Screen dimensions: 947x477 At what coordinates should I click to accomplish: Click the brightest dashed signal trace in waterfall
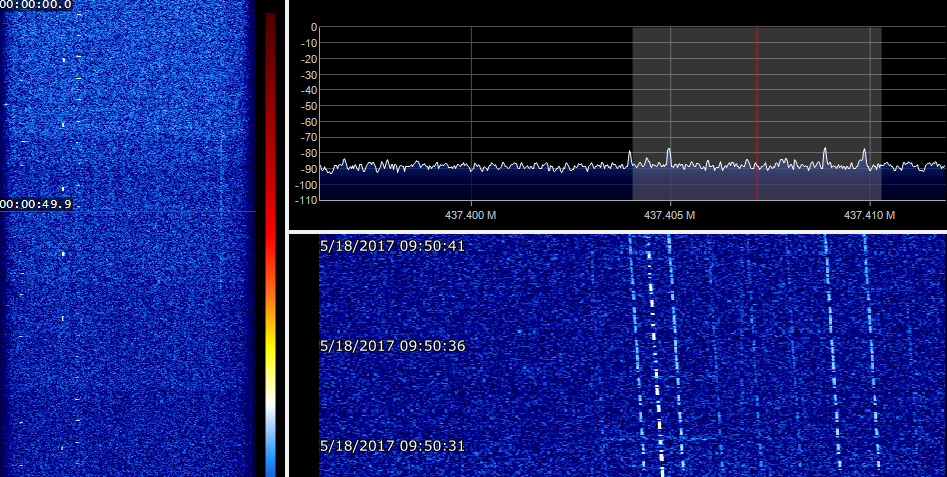(x=655, y=356)
